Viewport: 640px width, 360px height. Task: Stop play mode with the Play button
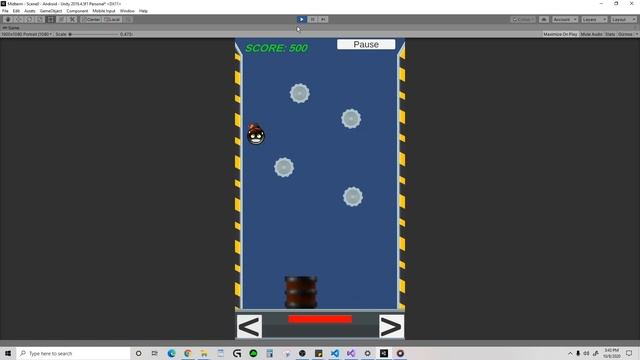[301, 19]
